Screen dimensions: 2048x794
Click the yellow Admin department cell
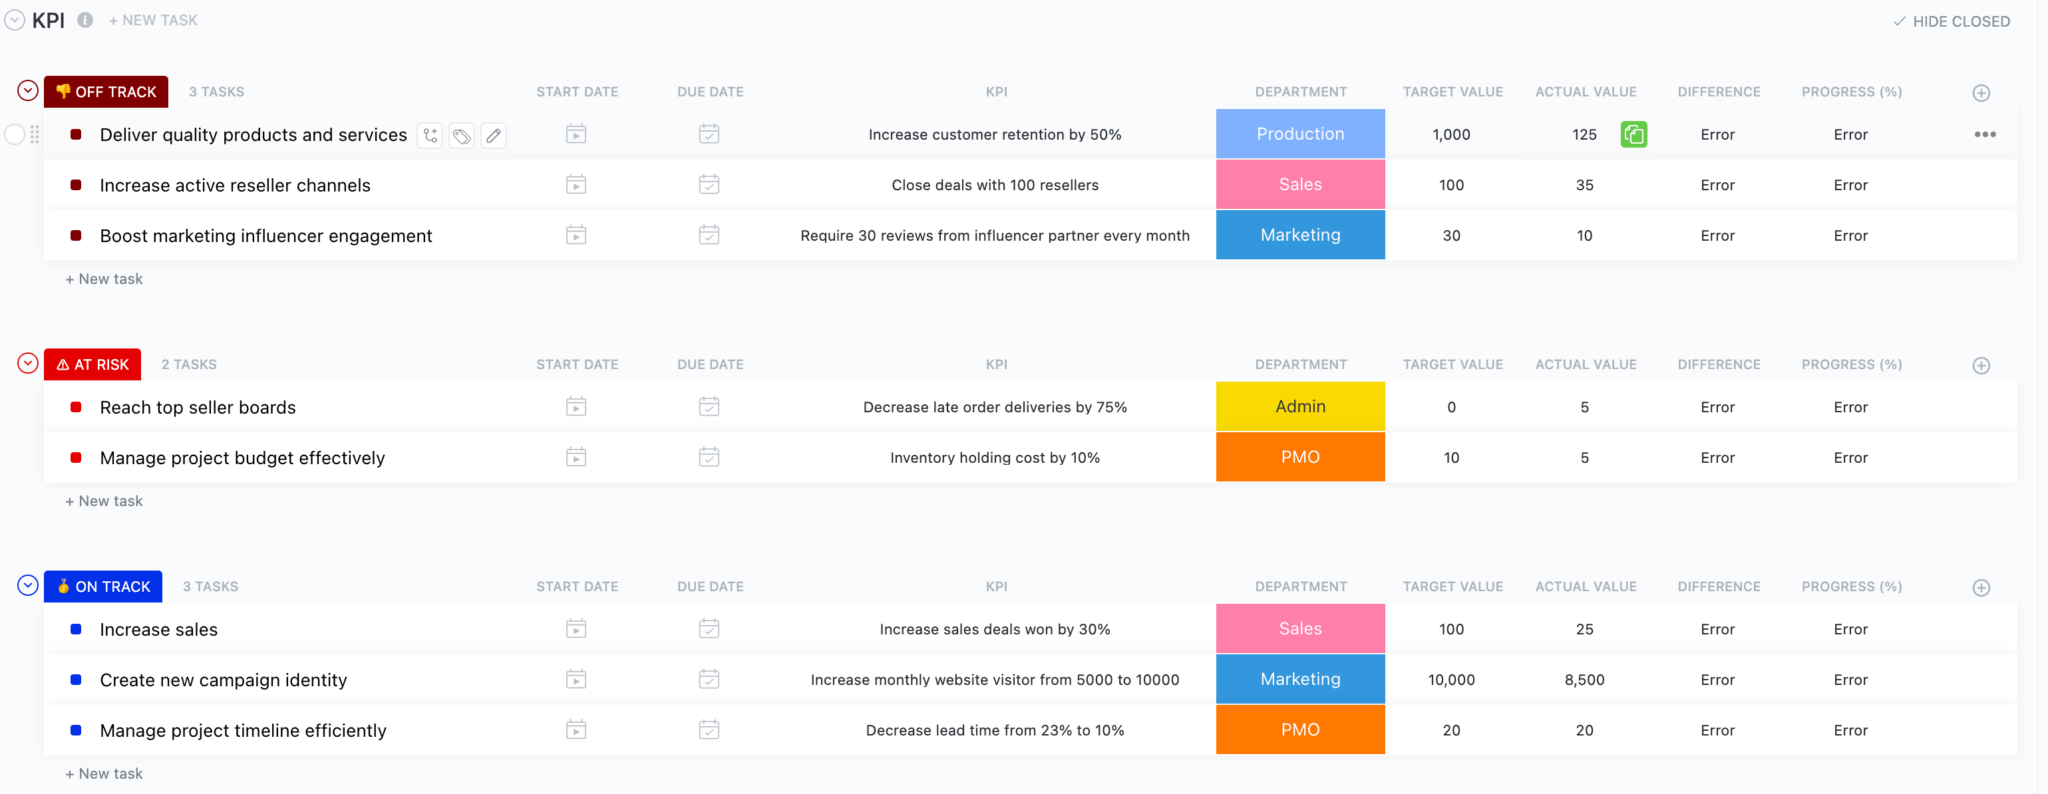[1300, 407]
